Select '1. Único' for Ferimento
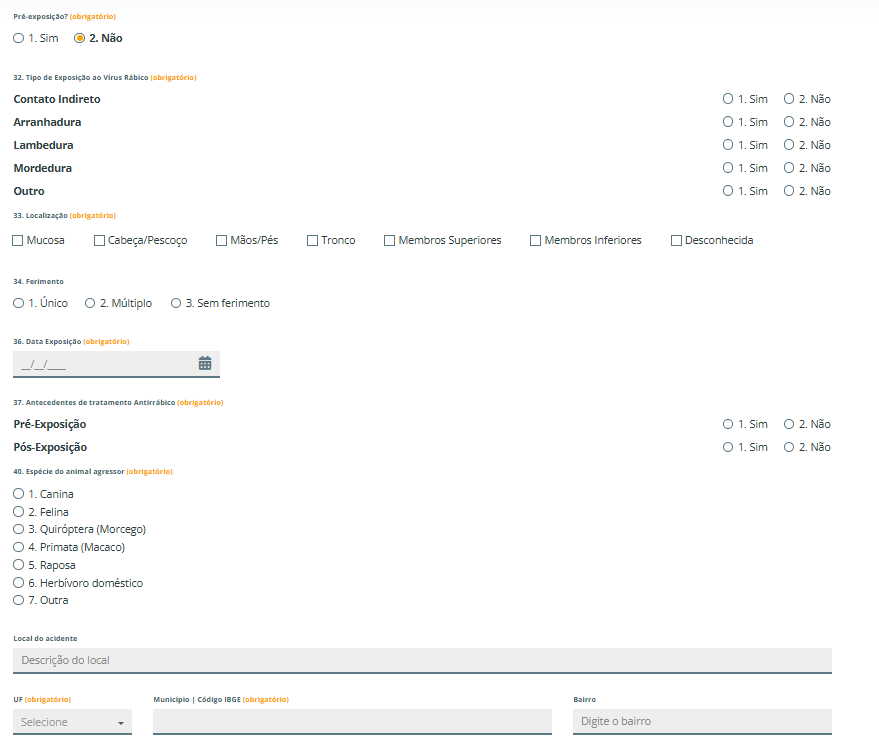The height and width of the screenshot is (753, 879). pyautogui.click(x=18, y=303)
